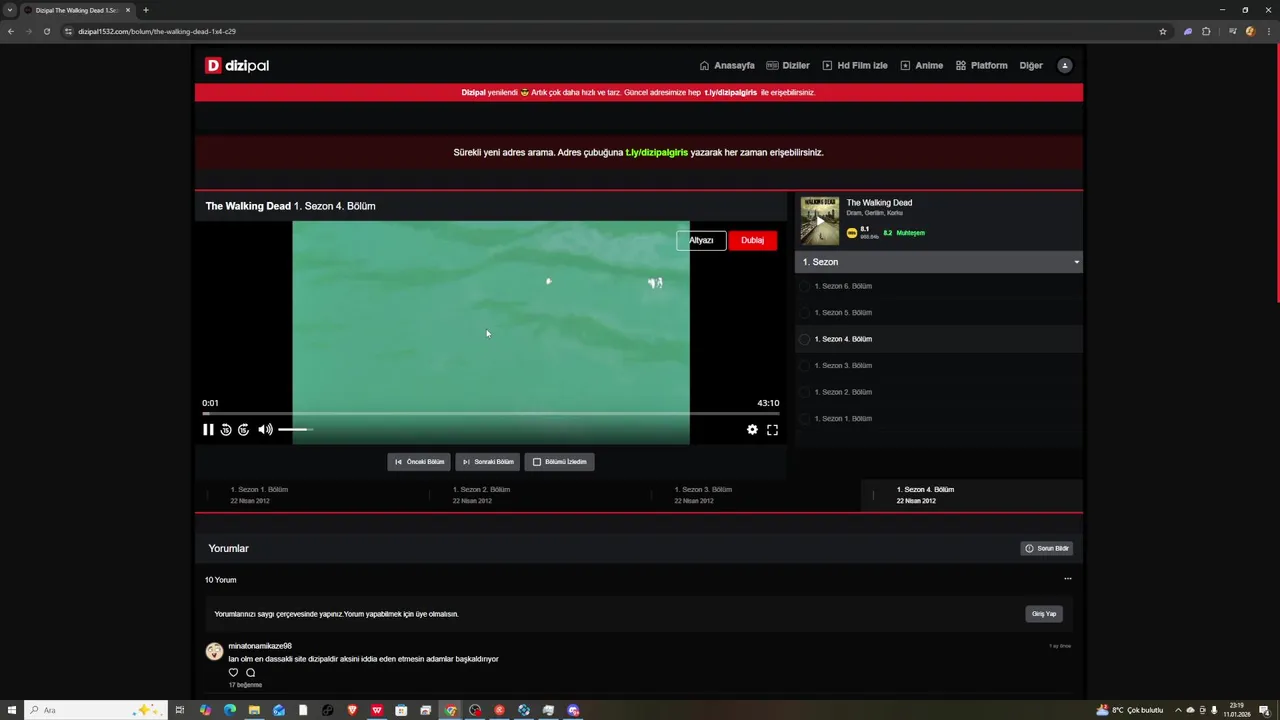Click the dizipal logo
Image resolution: width=1280 pixels, height=720 pixels.
point(237,66)
